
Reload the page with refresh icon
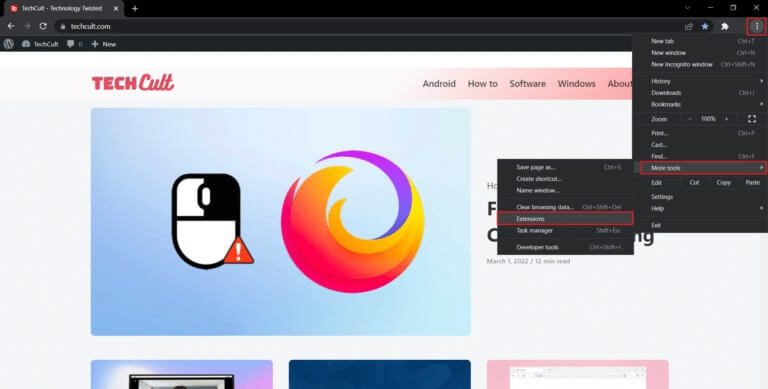point(43,26)
